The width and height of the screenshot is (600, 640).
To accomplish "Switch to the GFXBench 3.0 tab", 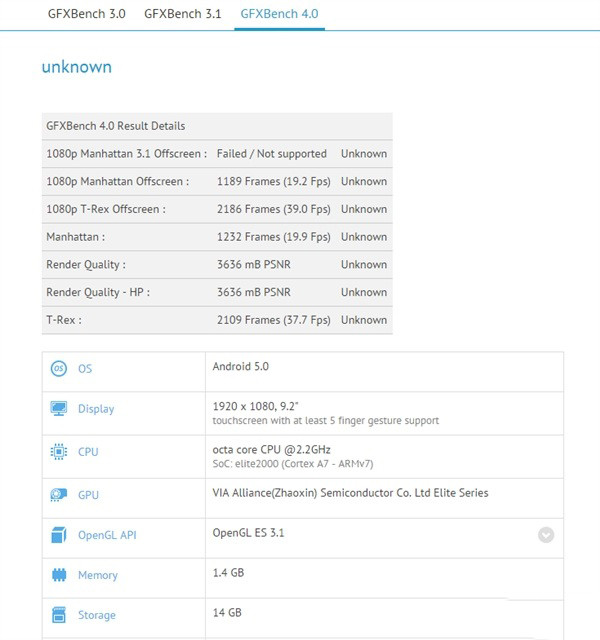I will pos(87,14).
